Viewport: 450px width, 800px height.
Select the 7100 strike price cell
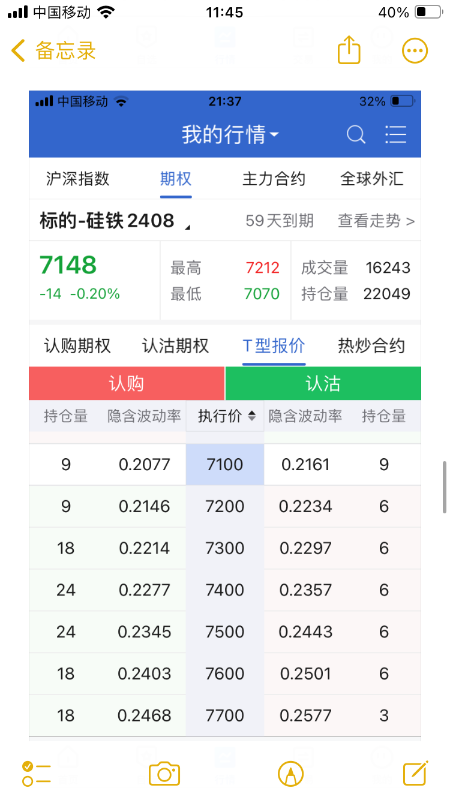(225, 464)
